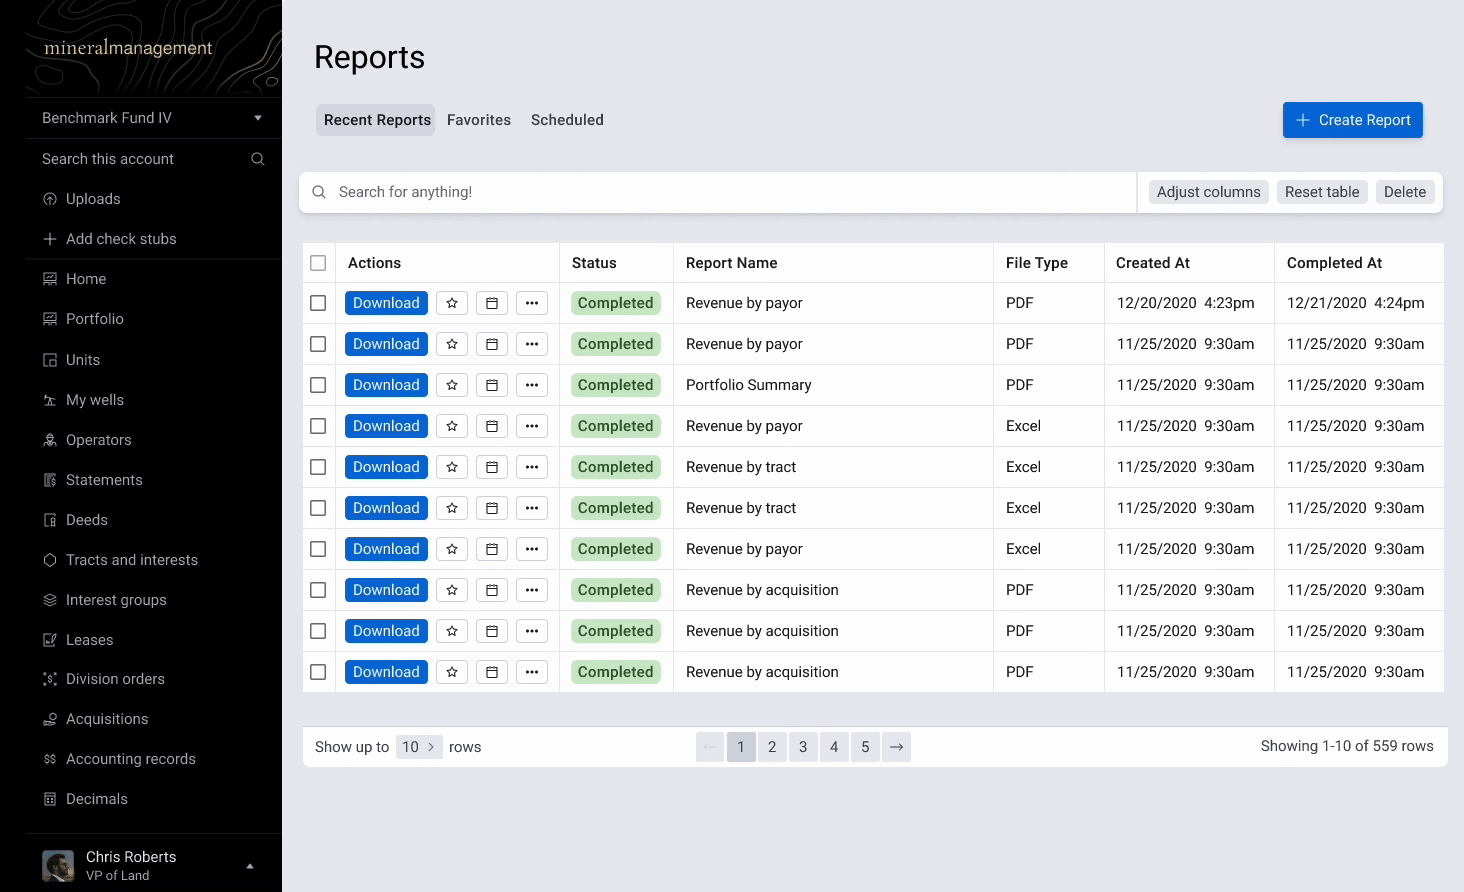Click Adjust columns button

coord(1209,192)
